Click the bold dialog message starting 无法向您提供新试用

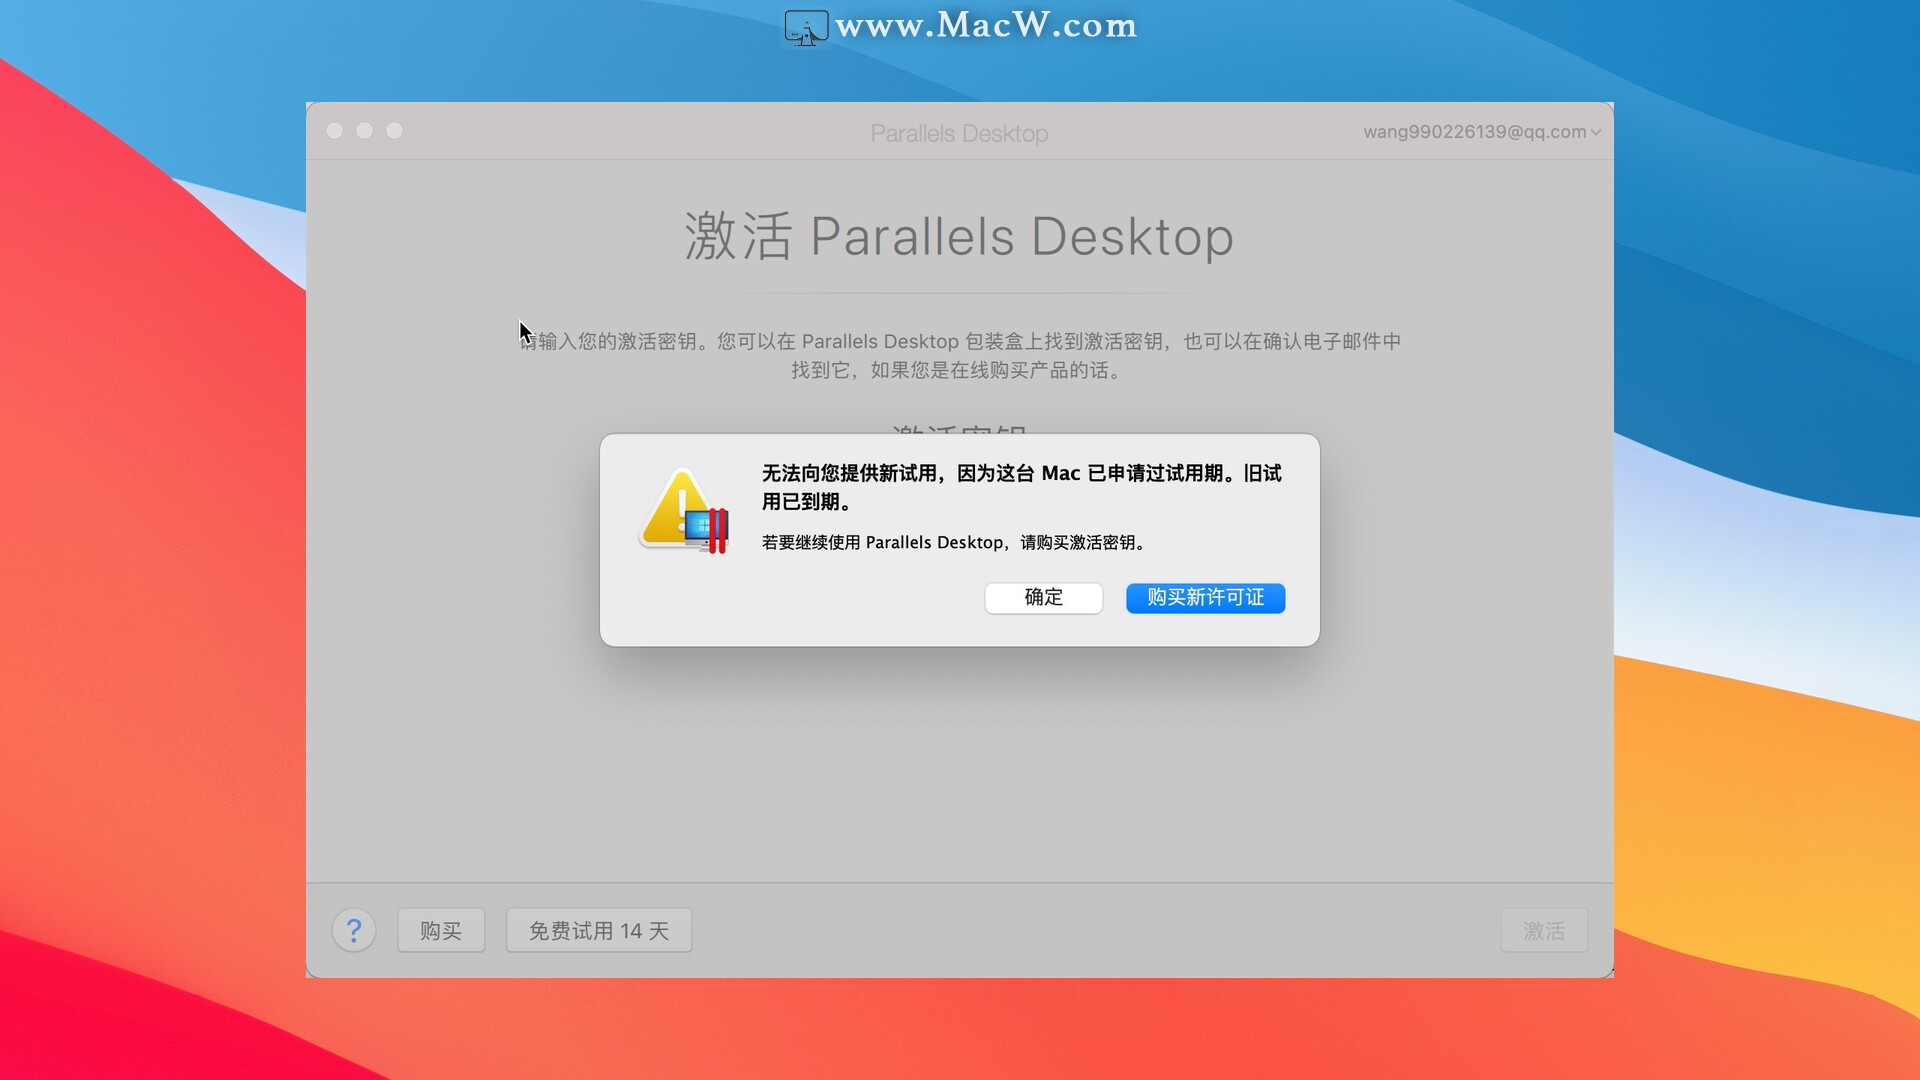click(x=1021, y=487)
